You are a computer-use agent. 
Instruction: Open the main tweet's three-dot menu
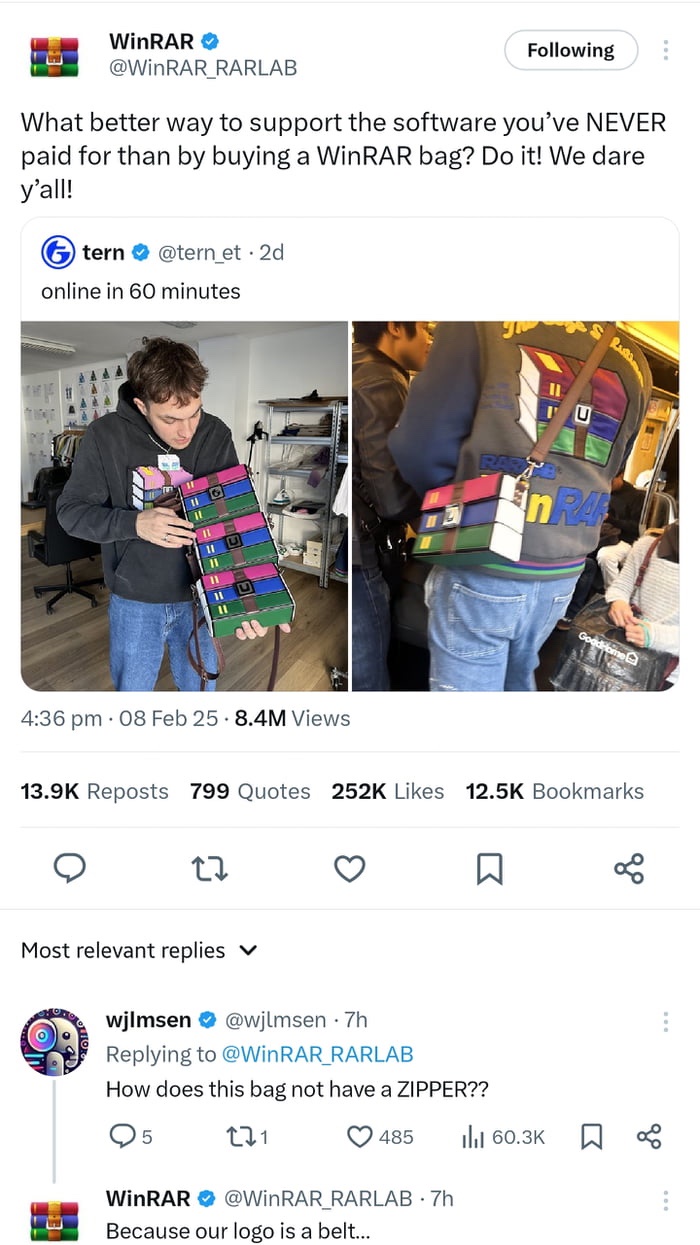coord(665,50)
